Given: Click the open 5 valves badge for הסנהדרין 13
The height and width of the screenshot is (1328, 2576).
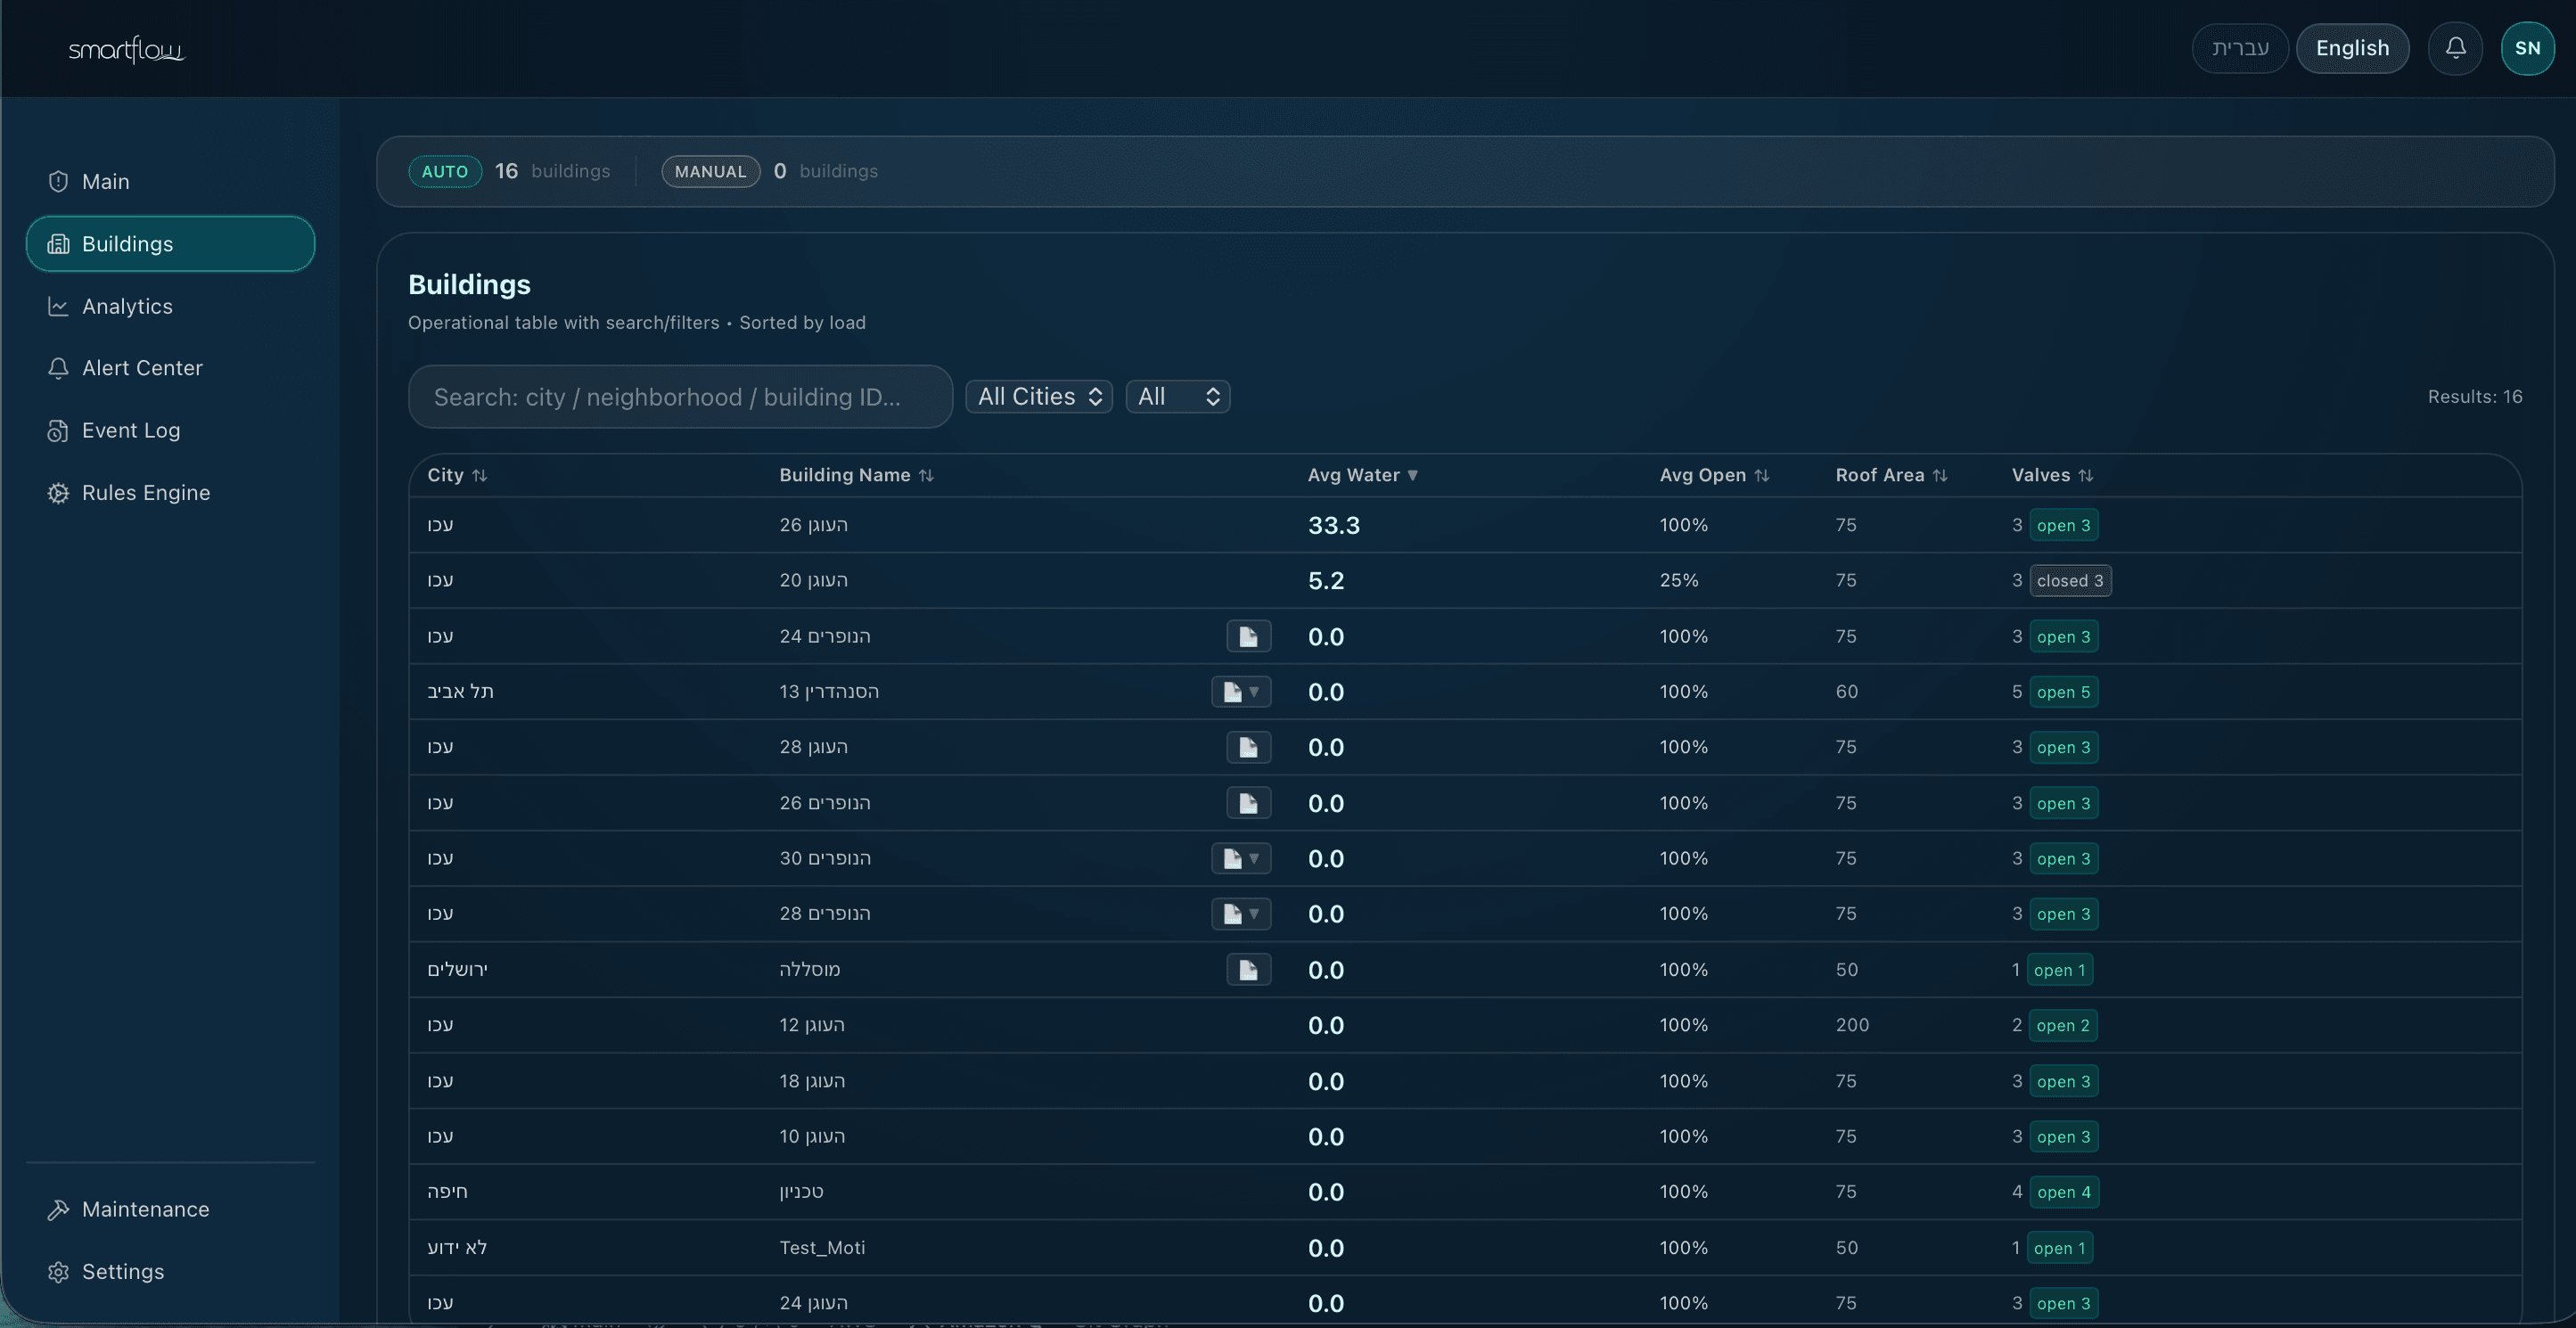Looking at the screenshot, I should pos(2066,691).
